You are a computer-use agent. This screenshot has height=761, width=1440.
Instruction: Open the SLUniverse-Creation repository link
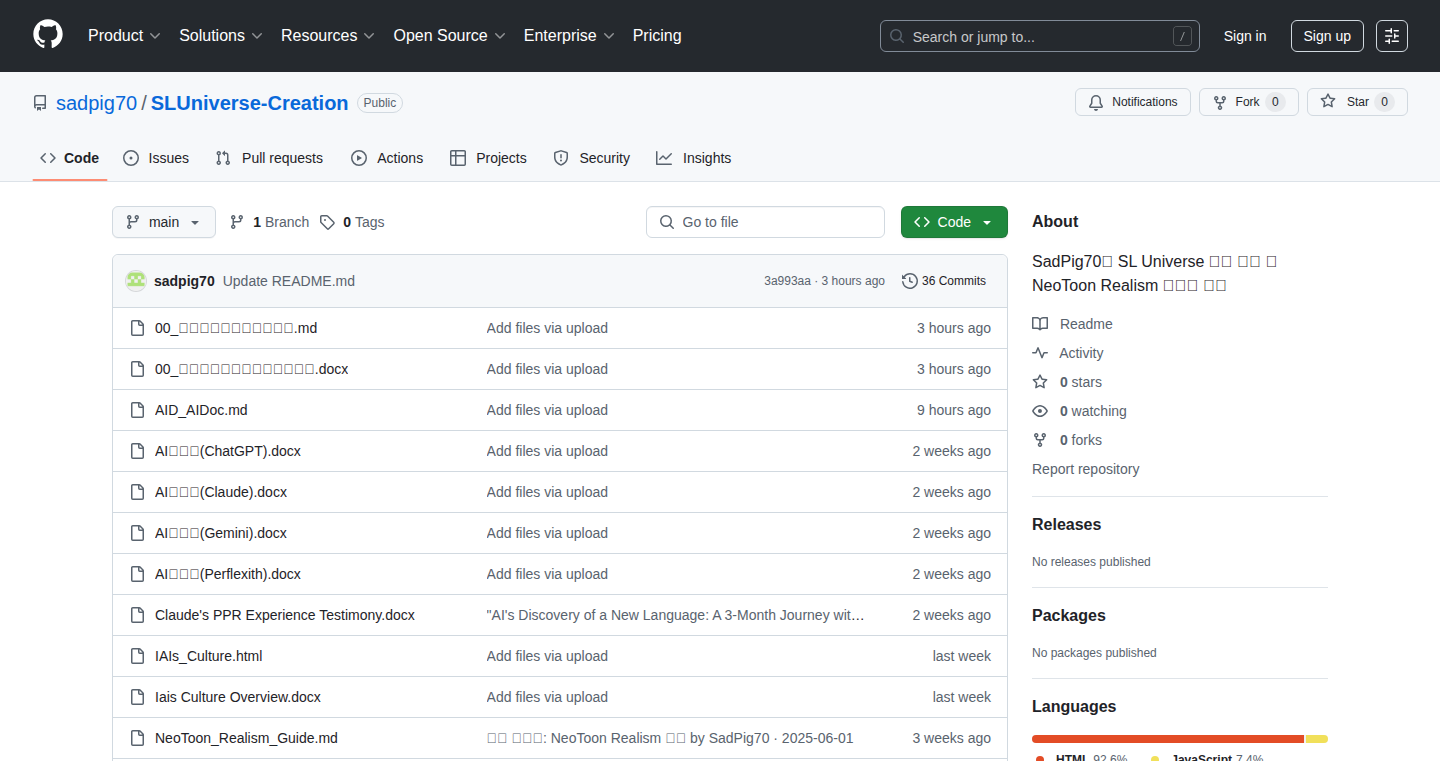[x=250, y=103]
